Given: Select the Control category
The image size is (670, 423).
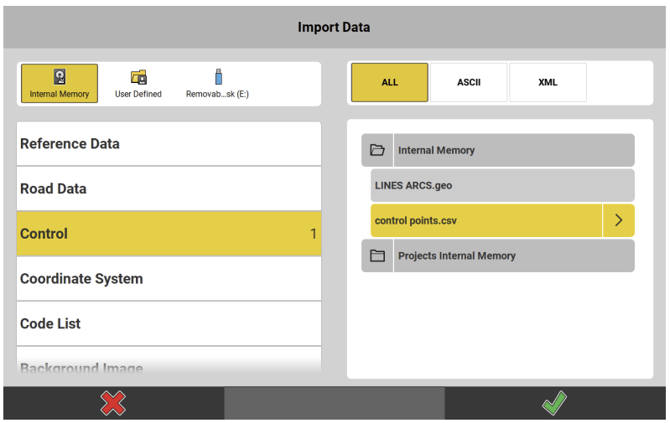Looking at the screenshot, I should tap(169, 234).
